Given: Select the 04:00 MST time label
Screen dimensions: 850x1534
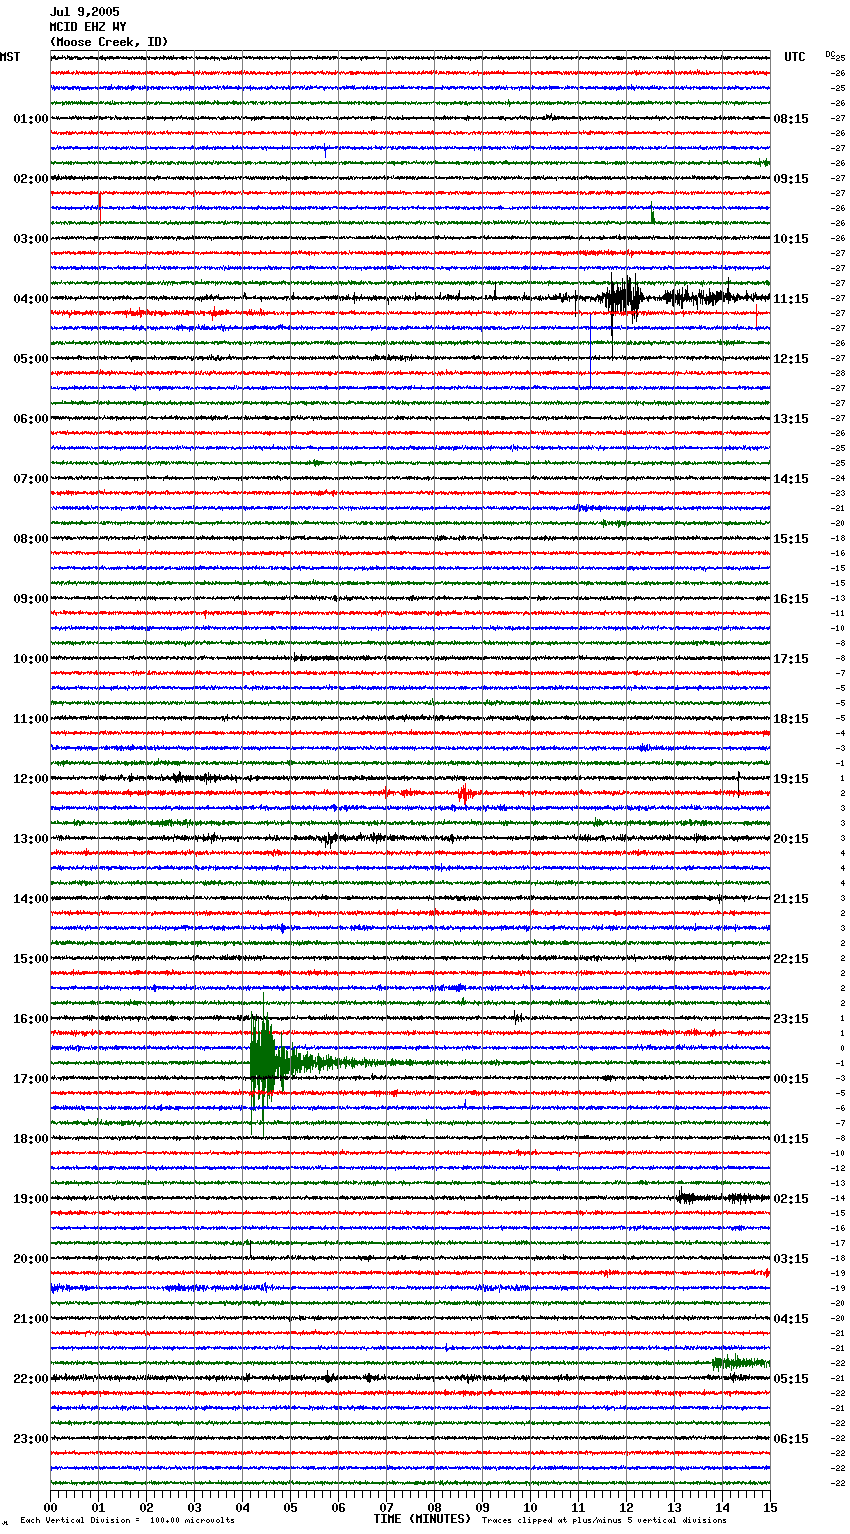Looking at the screenshot, I should coord(31,299).
